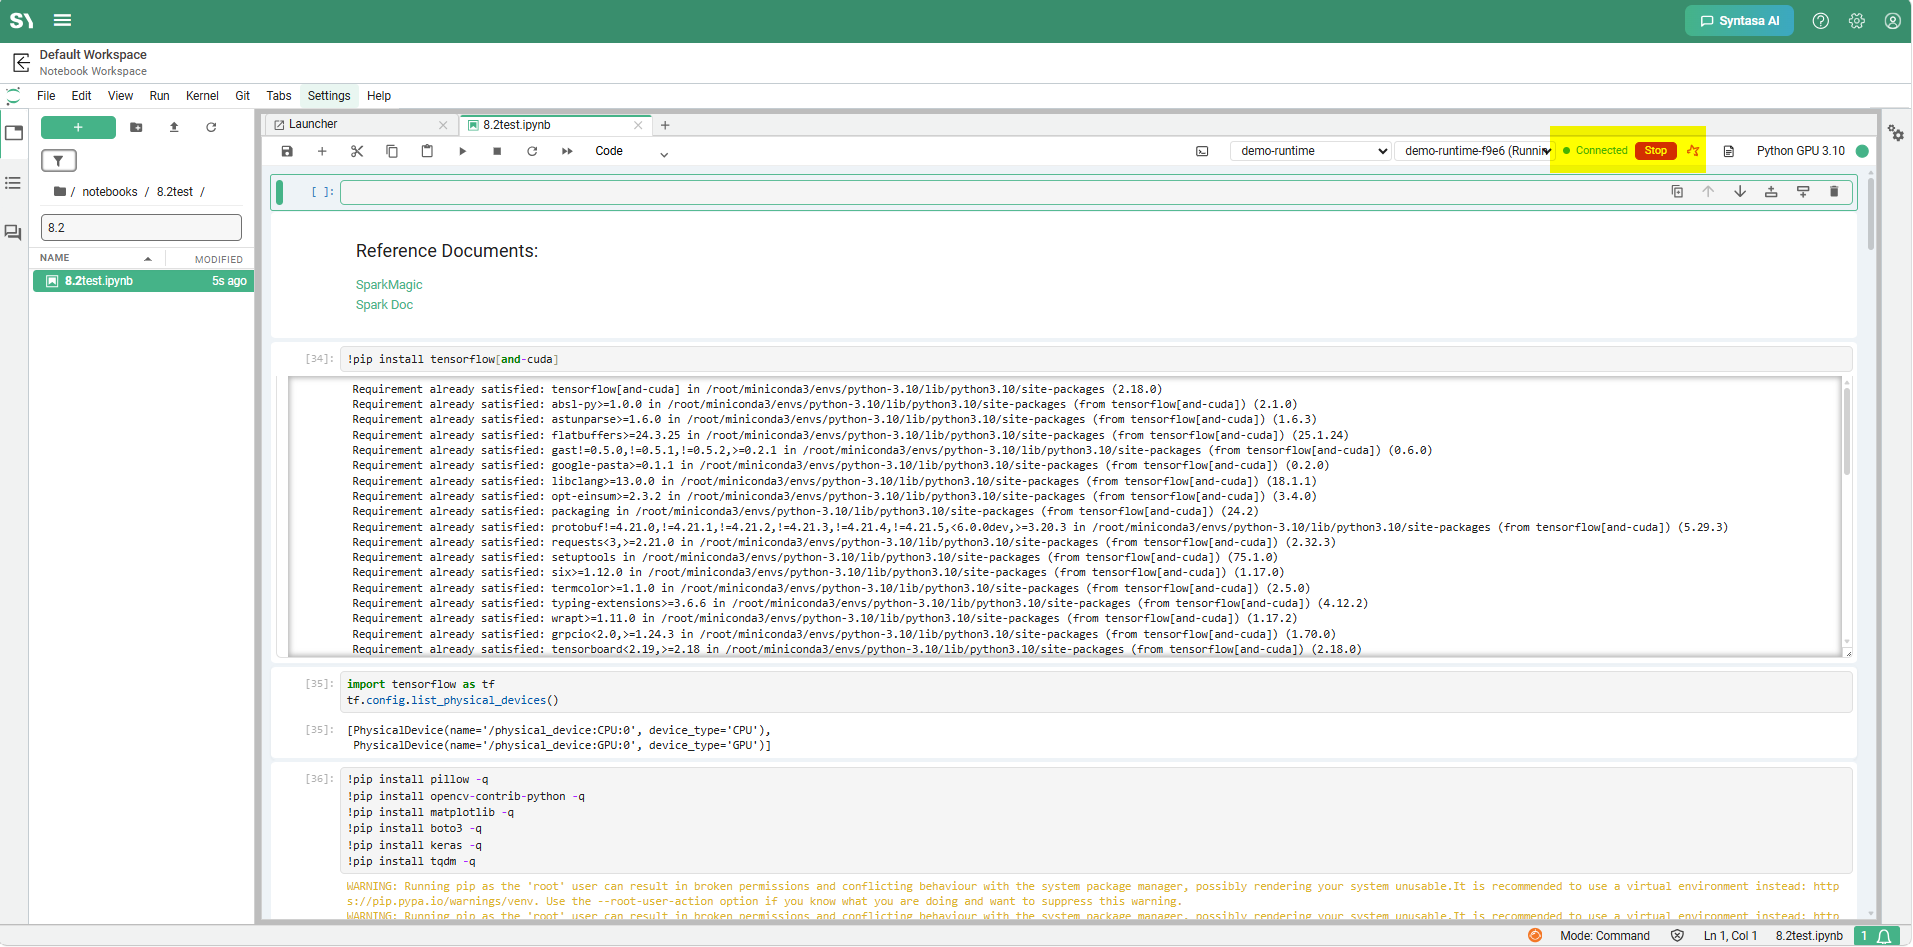
Task: Click the file name filter input field
Action: tap(141, 227)
